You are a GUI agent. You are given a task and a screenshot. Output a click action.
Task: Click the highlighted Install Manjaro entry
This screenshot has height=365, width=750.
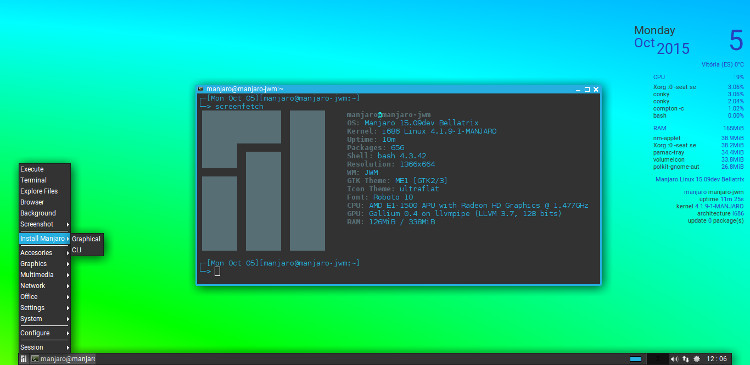coord(44,238)
